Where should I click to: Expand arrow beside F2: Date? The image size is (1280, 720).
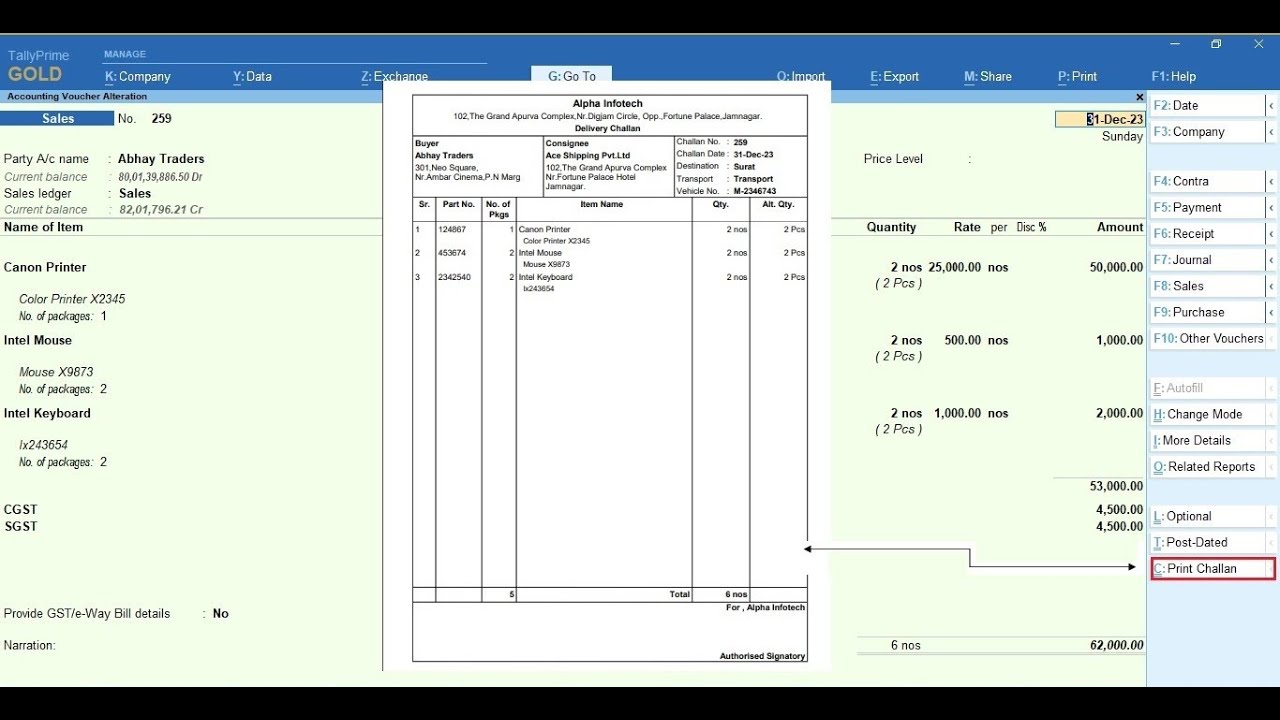click(x=1271, y=105)
